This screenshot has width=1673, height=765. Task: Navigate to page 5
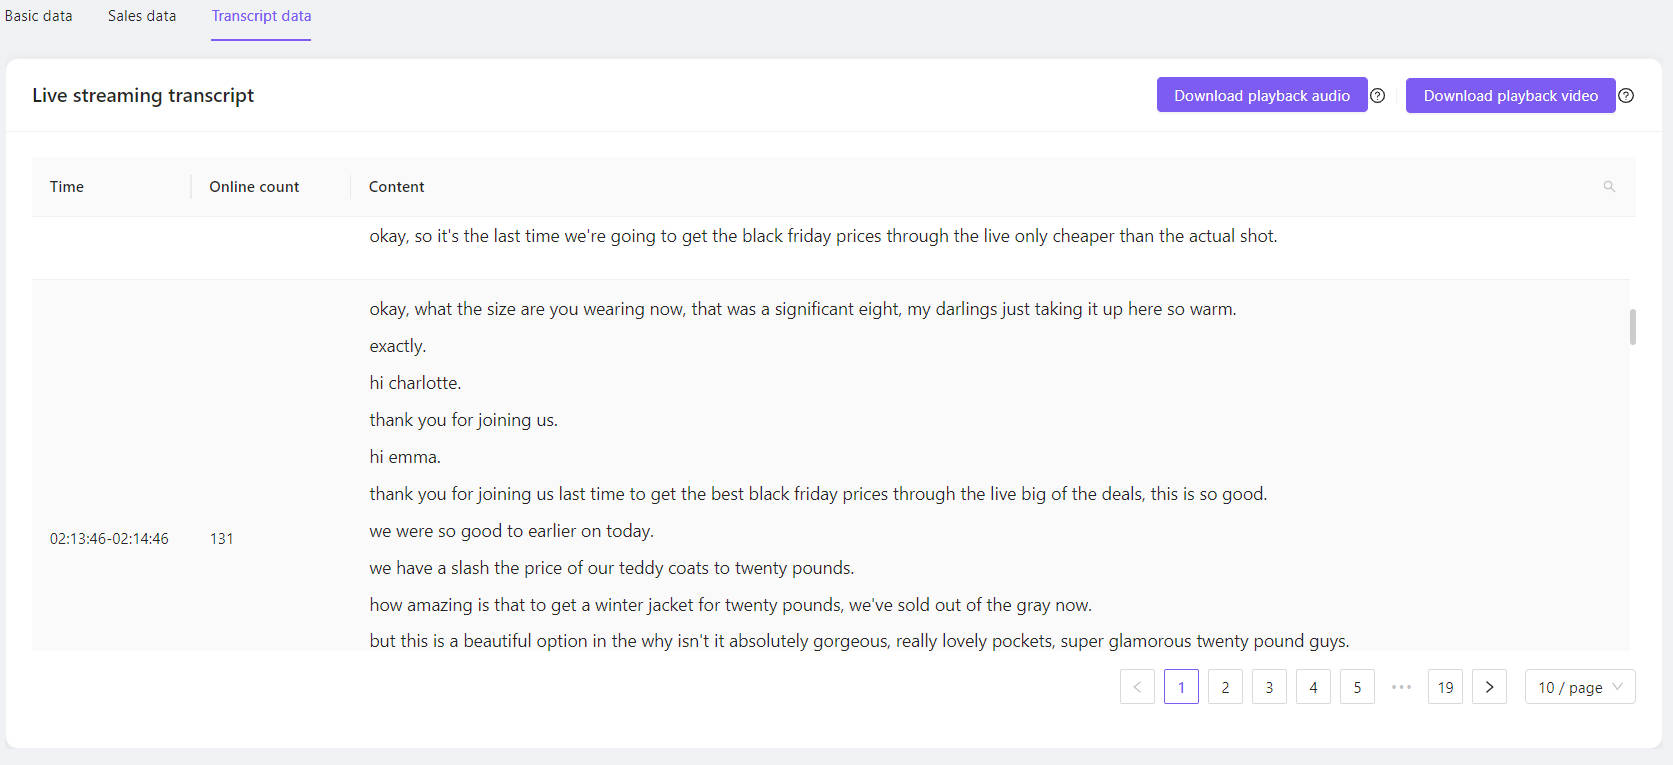pyautogui.click(x=1357, y=687)
